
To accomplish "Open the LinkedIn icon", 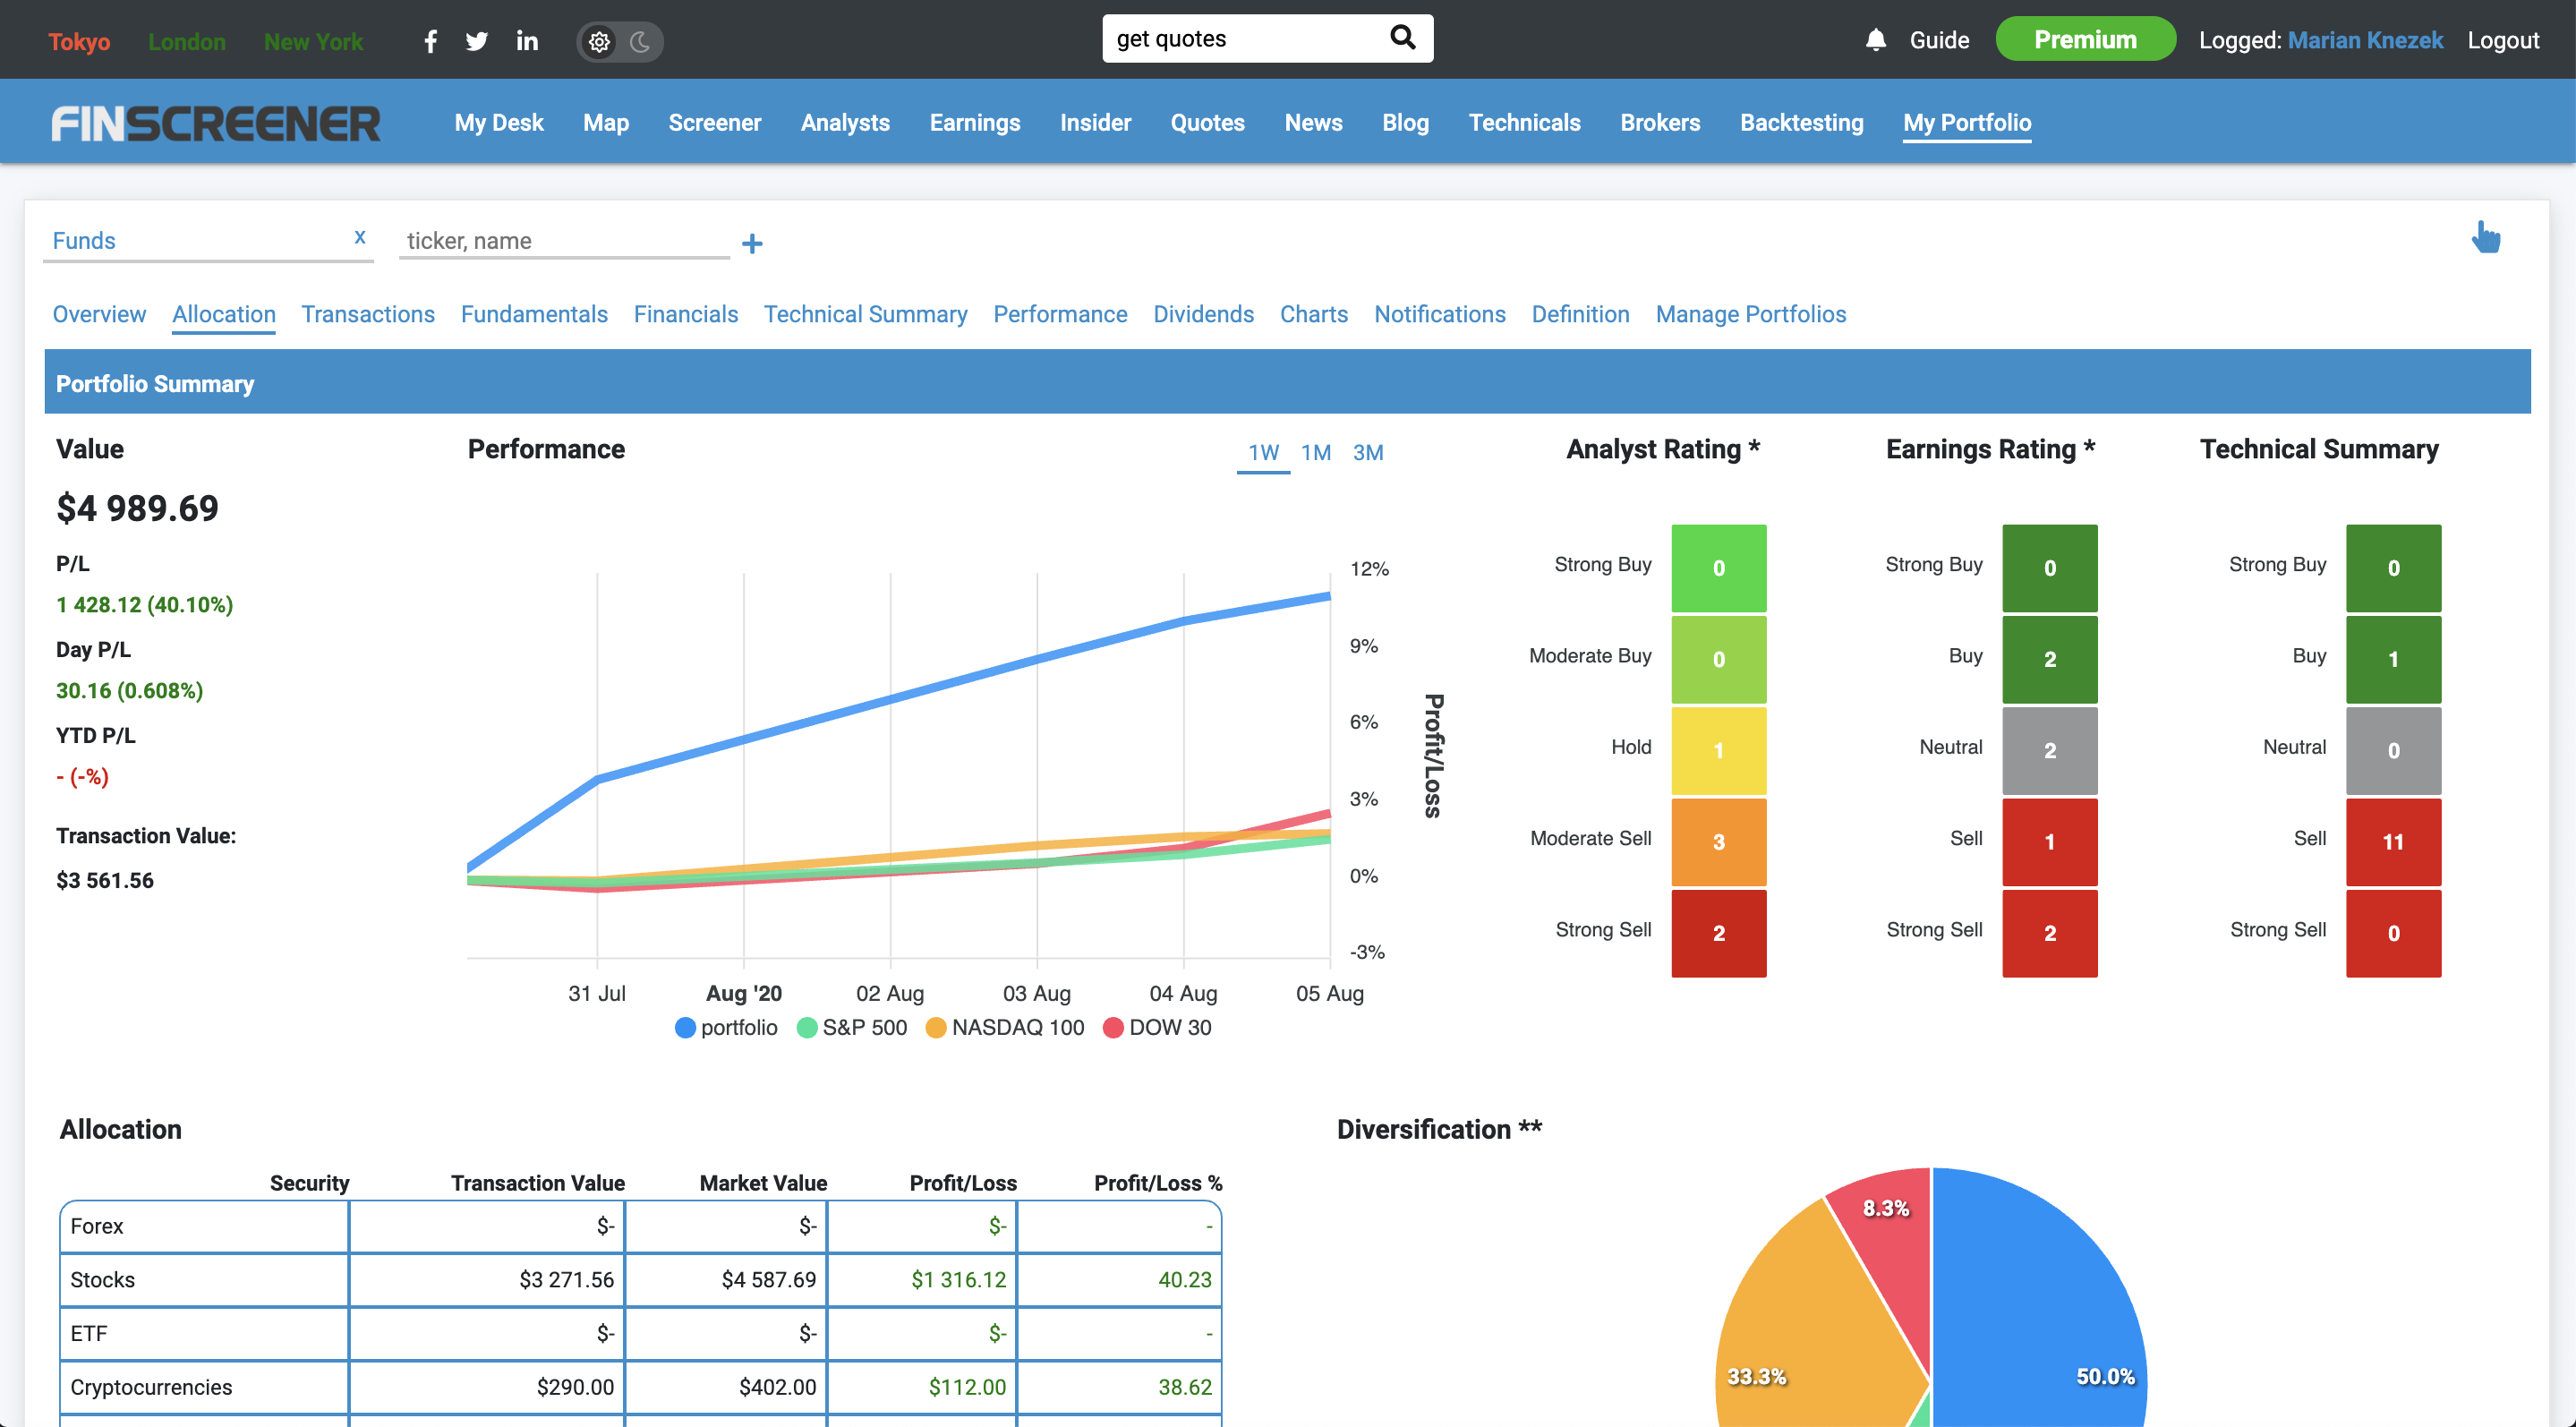I will pyautogui.click(x=527, y=41).
